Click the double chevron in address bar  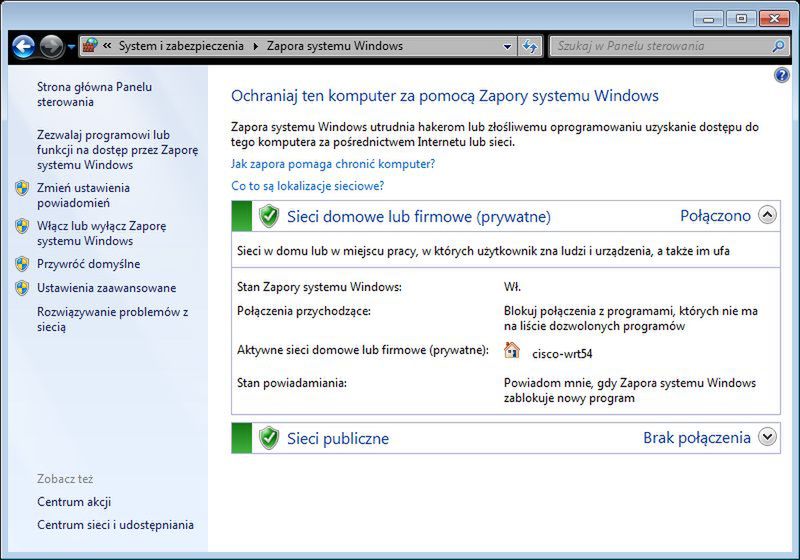107,46
